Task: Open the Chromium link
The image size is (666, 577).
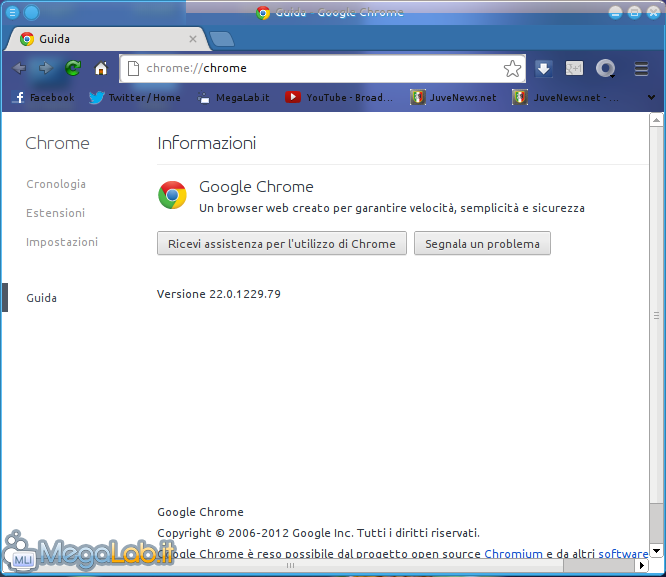Action: click(514, 554)
